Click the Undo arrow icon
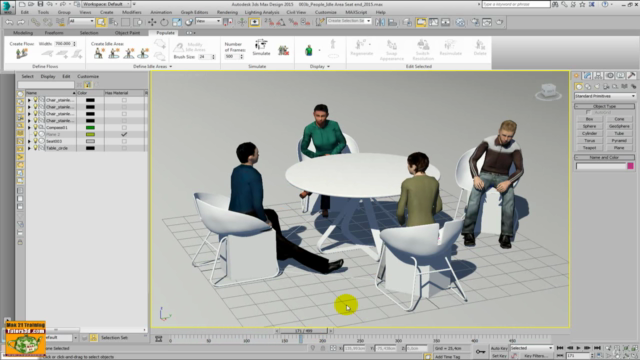Screen dimensions: 640x360 [9, 22]
